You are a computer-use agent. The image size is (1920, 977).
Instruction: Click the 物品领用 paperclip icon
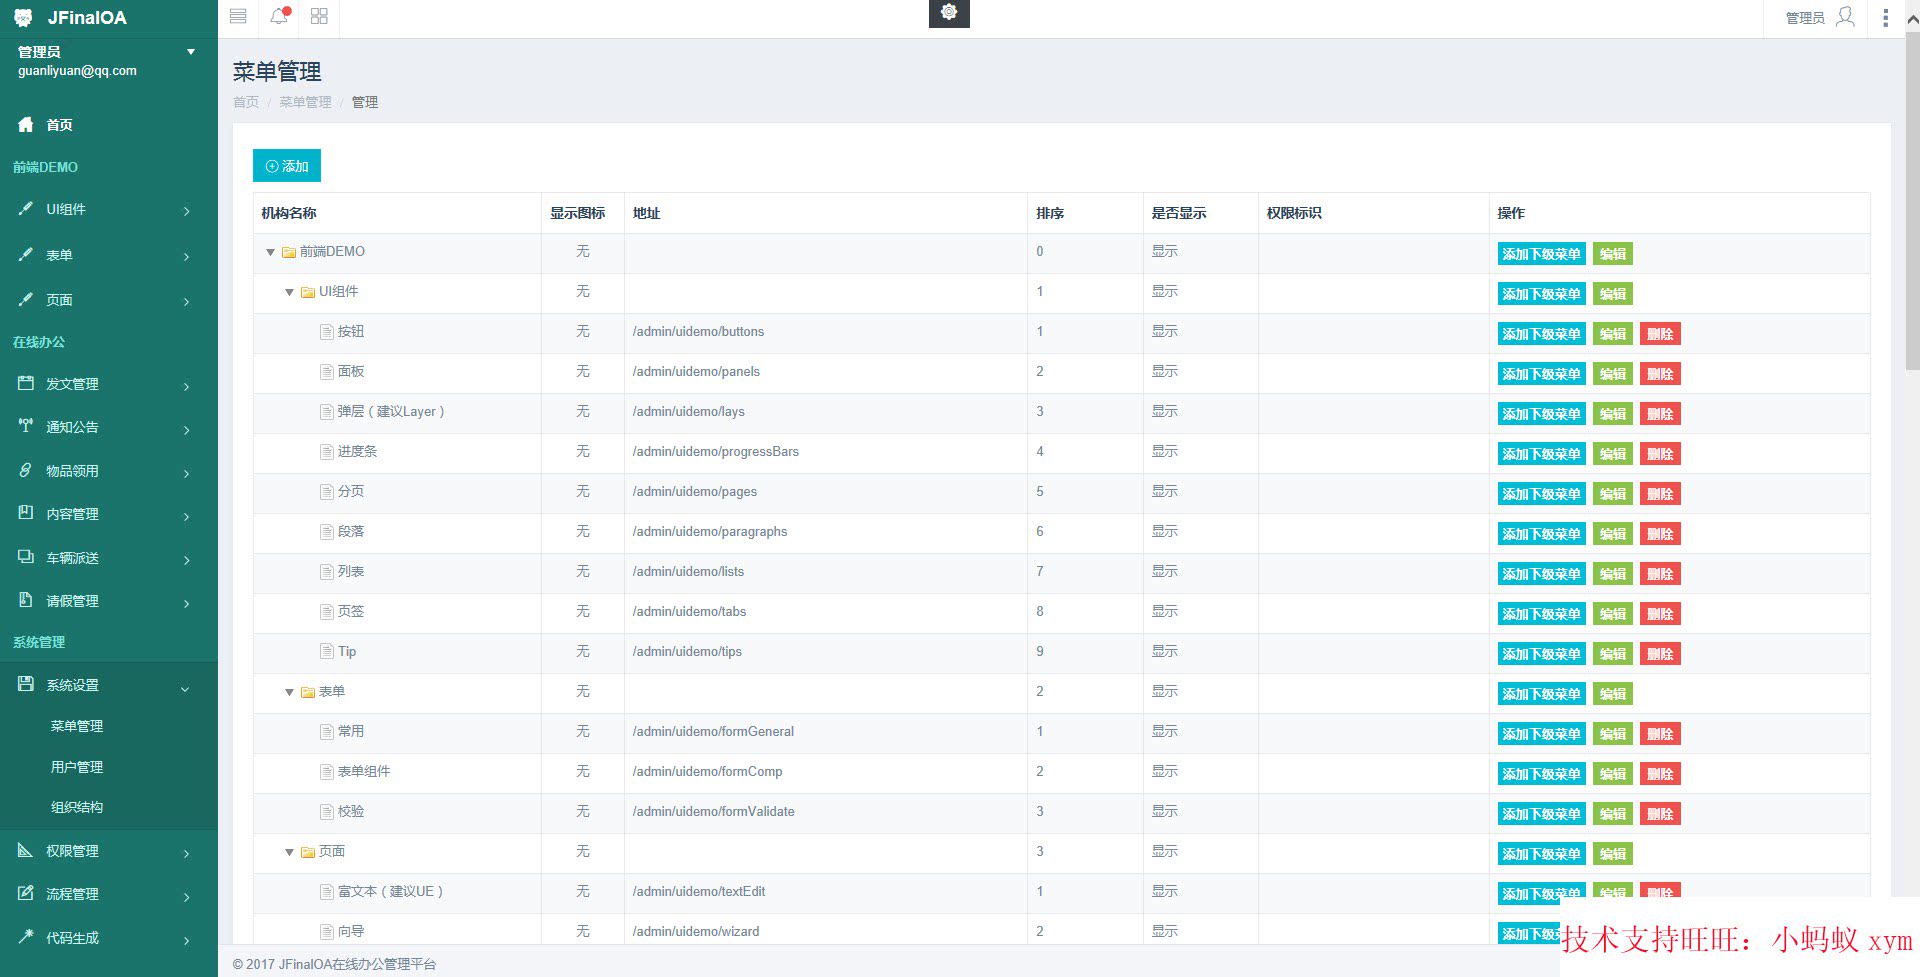click(26, 470)
